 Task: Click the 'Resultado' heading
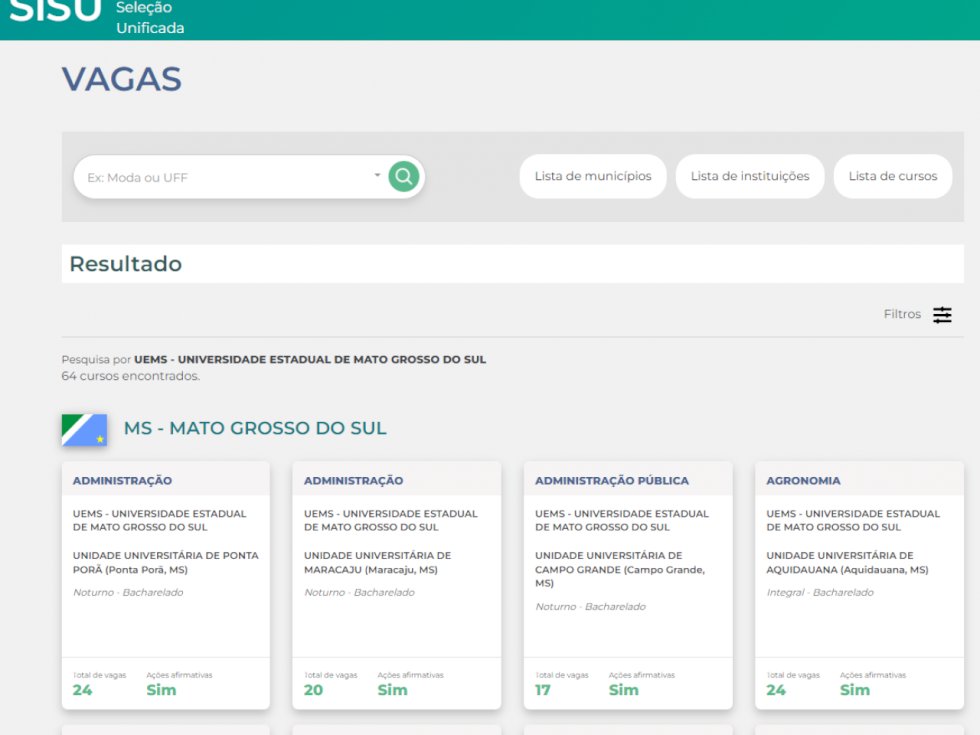(x=126, y=264)
